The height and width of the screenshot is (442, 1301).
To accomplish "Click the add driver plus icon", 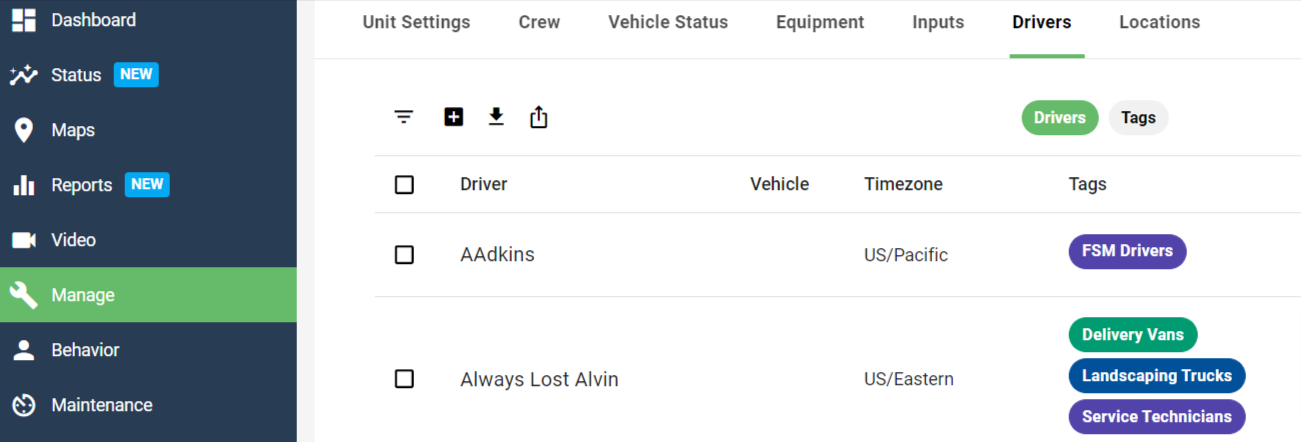I will (x=453, y=117).
